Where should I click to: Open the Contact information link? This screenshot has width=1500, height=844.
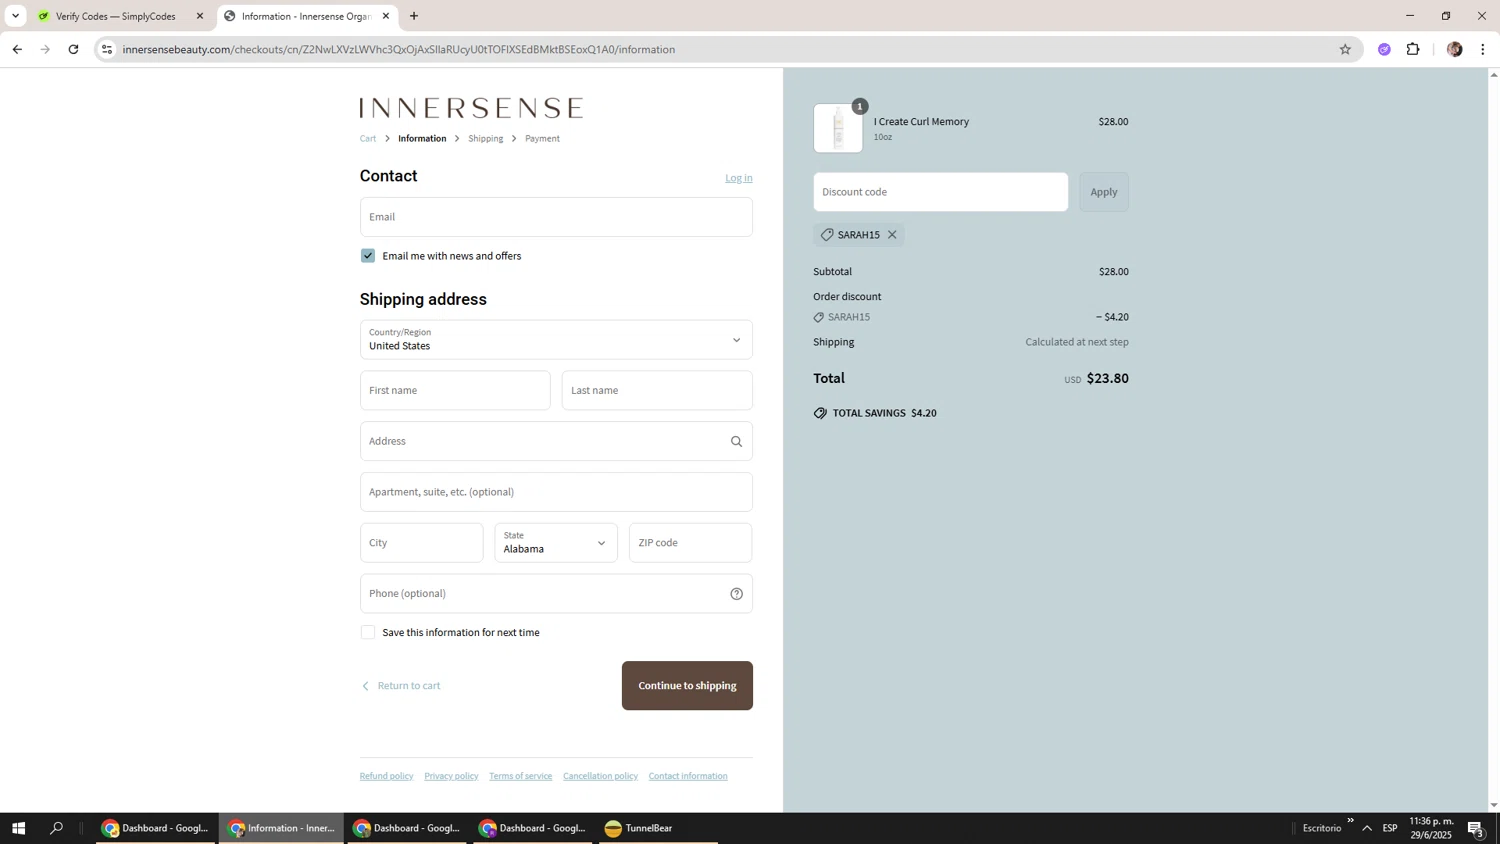click(x=688, y=776)
